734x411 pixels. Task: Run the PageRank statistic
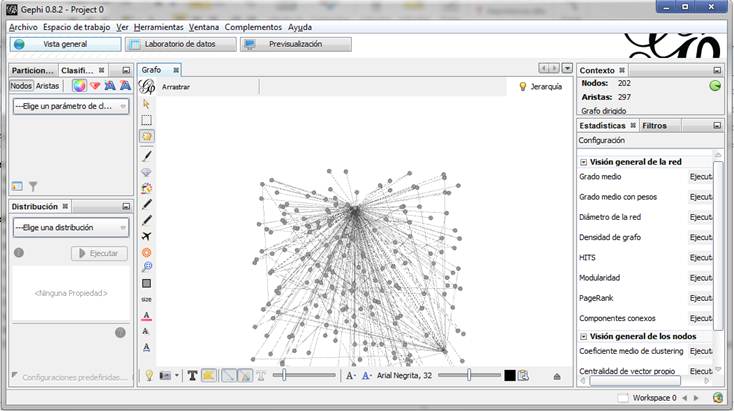pyautogui.click(x=700, y=298)
